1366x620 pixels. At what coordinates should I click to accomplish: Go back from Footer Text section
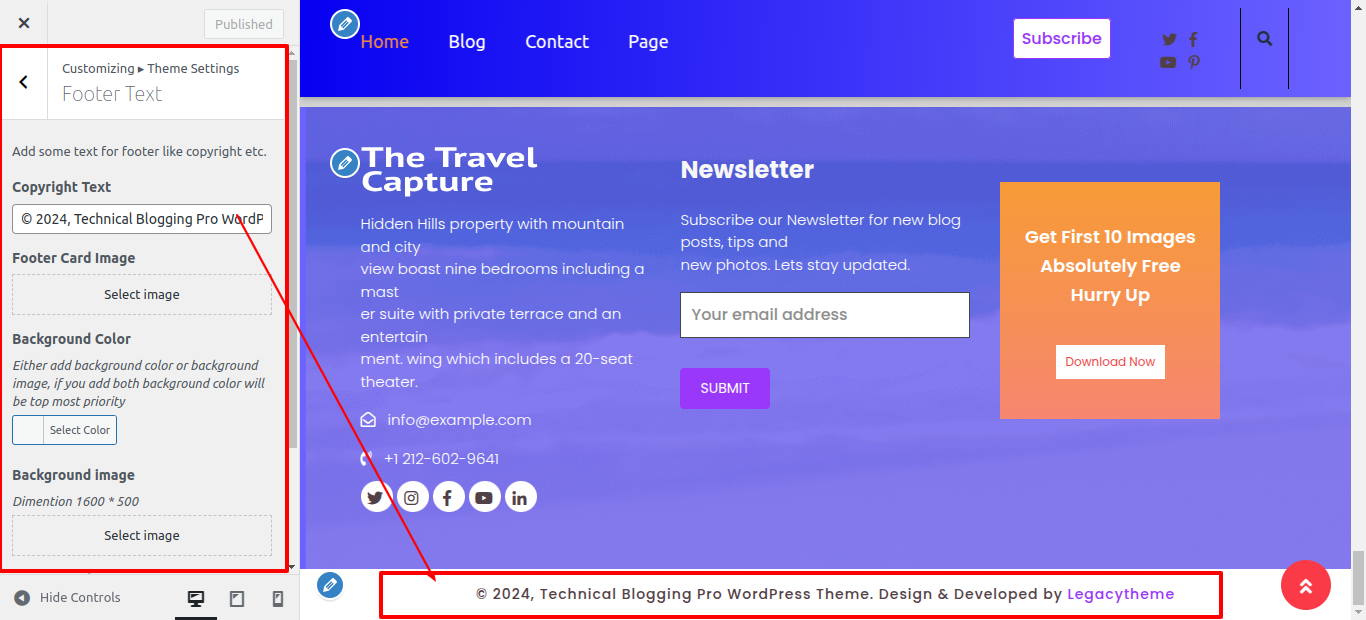pos(24,83)
